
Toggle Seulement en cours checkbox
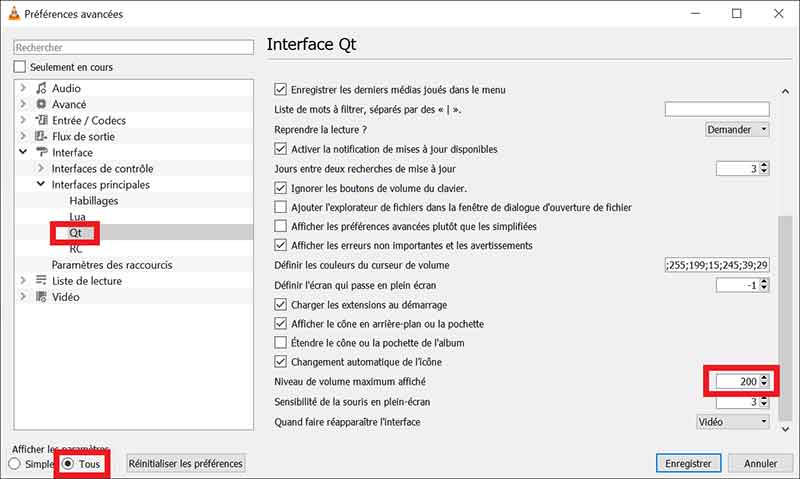click(x=19, y=67)
